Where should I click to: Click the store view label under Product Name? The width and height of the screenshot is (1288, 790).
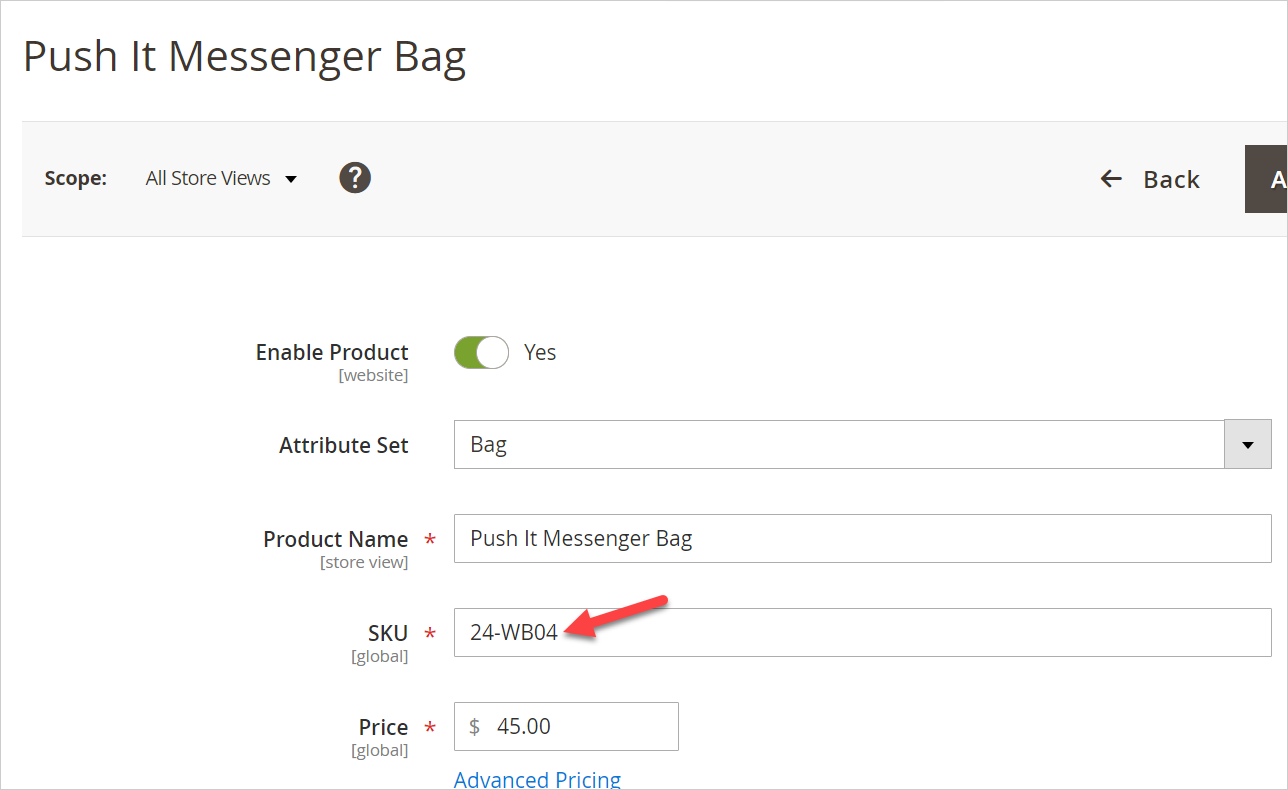click(x=366, y=562)
